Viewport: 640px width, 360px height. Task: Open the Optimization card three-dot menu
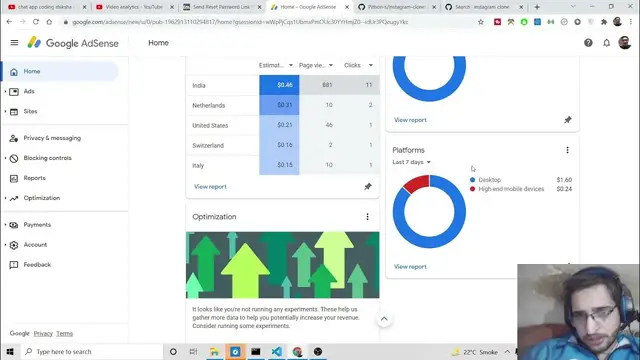367,217
